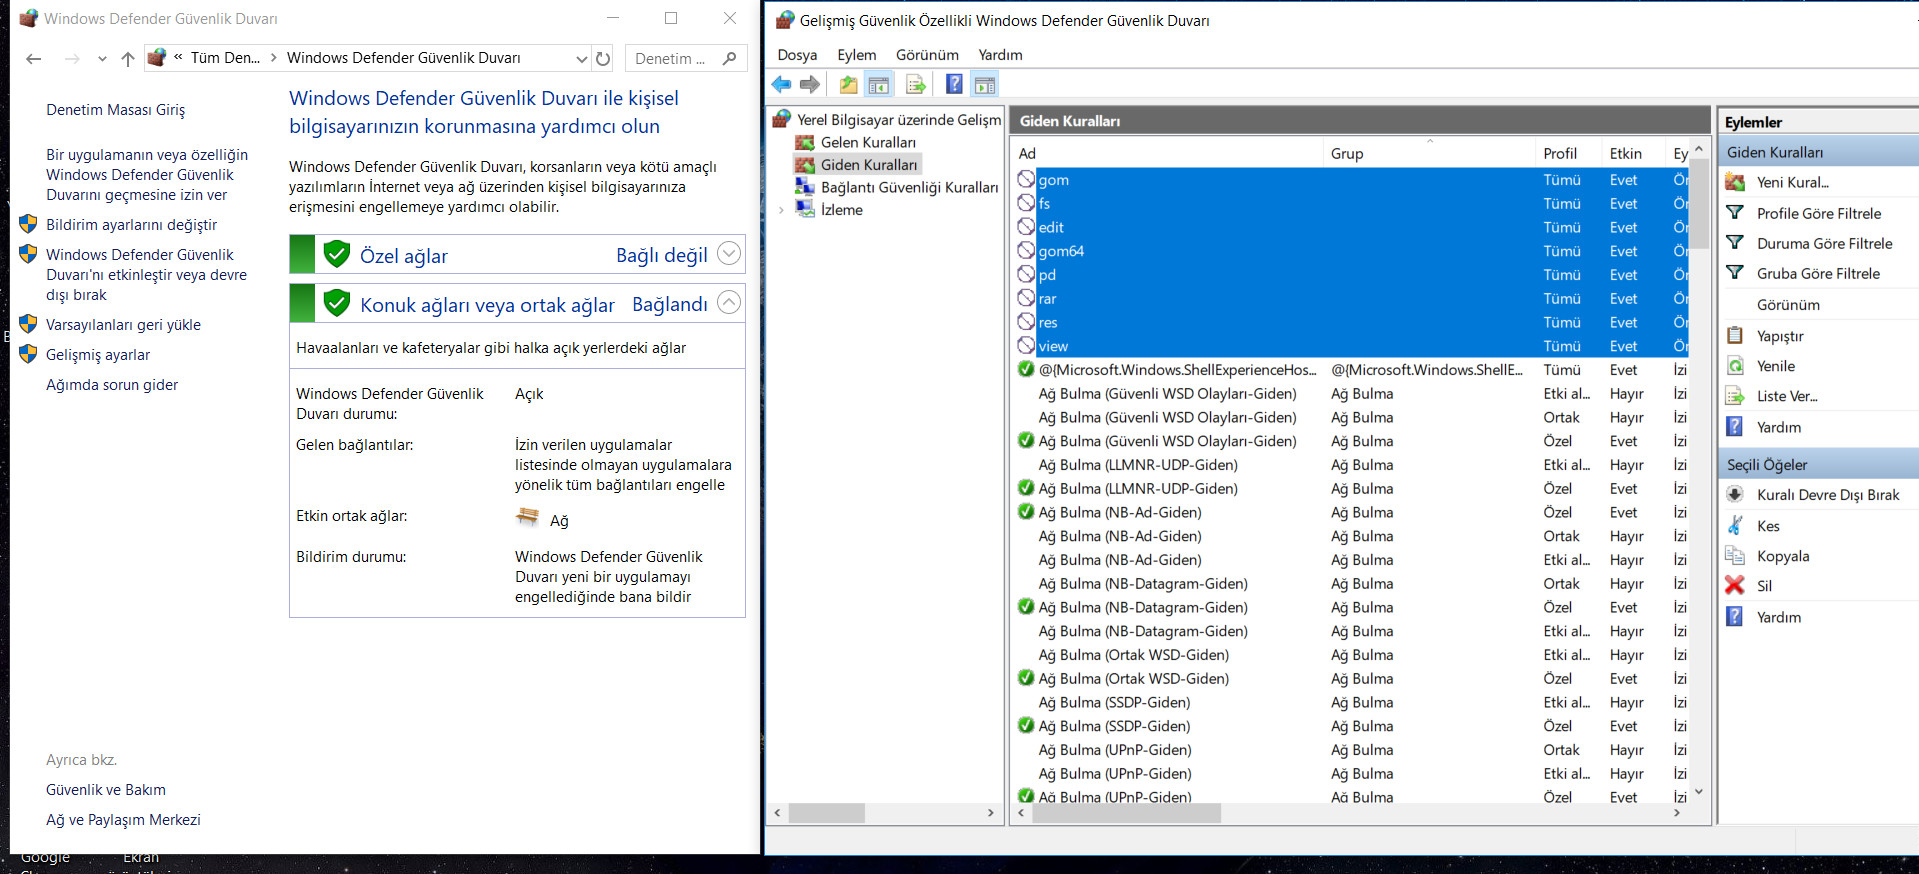Image resolution: width=1919 pixels, height=874 pixels.
Task: Open the Görünüm menu
Action: (x=927, y=55)
